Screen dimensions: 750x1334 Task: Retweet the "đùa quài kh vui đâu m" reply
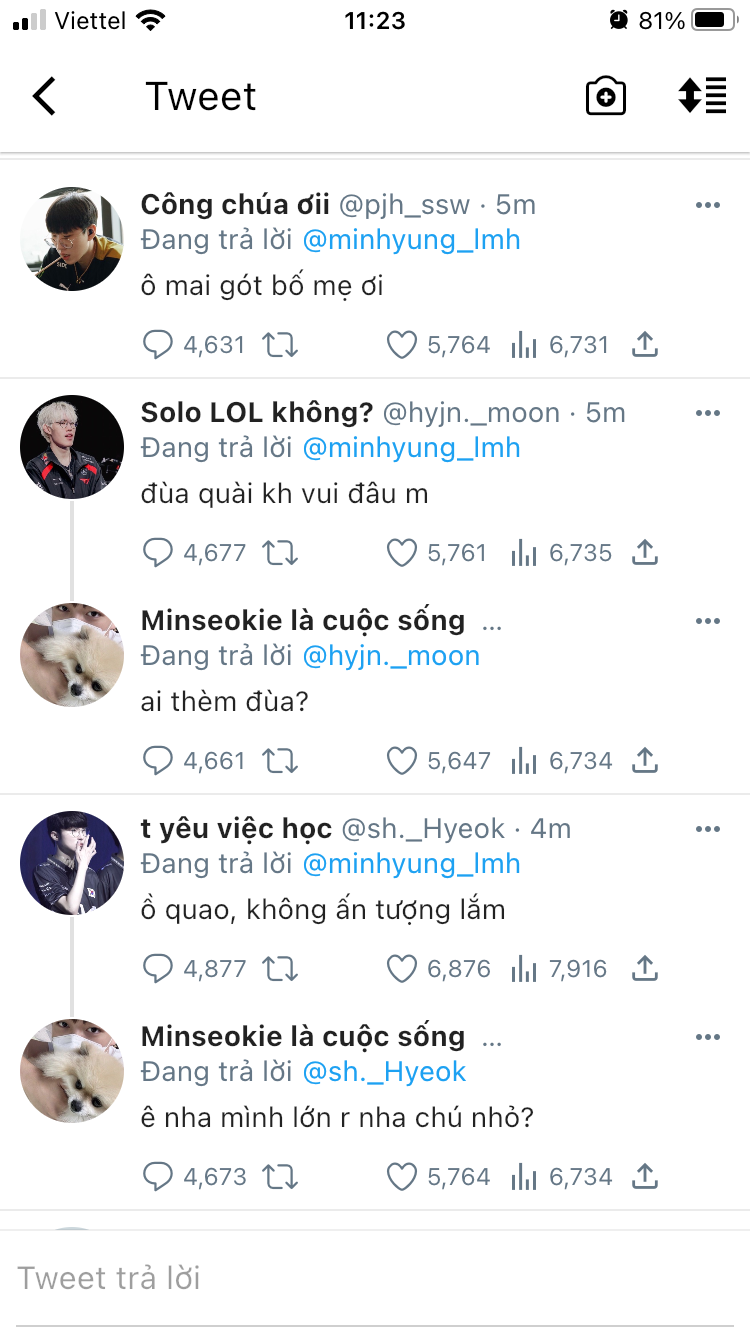pyautogui.click(x=279, y=553)
